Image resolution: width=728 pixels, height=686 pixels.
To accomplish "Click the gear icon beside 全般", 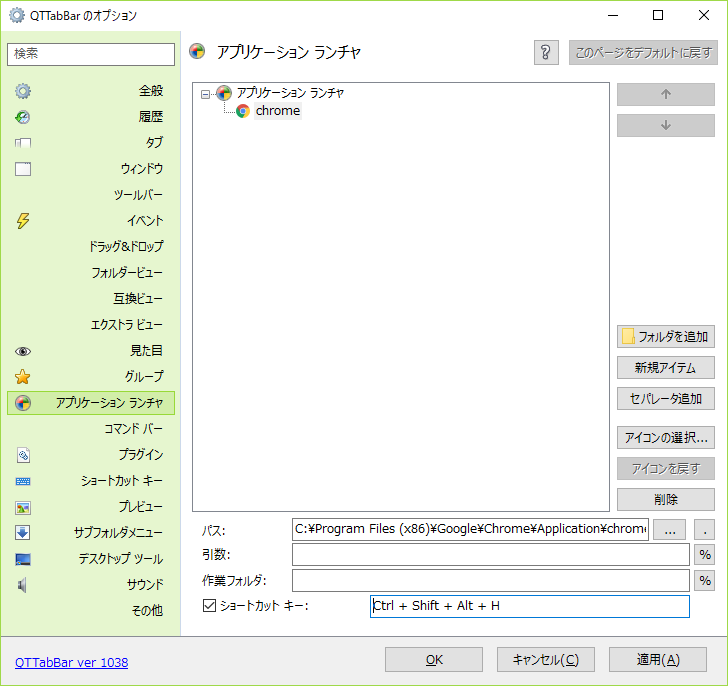I will pos(23,91).
